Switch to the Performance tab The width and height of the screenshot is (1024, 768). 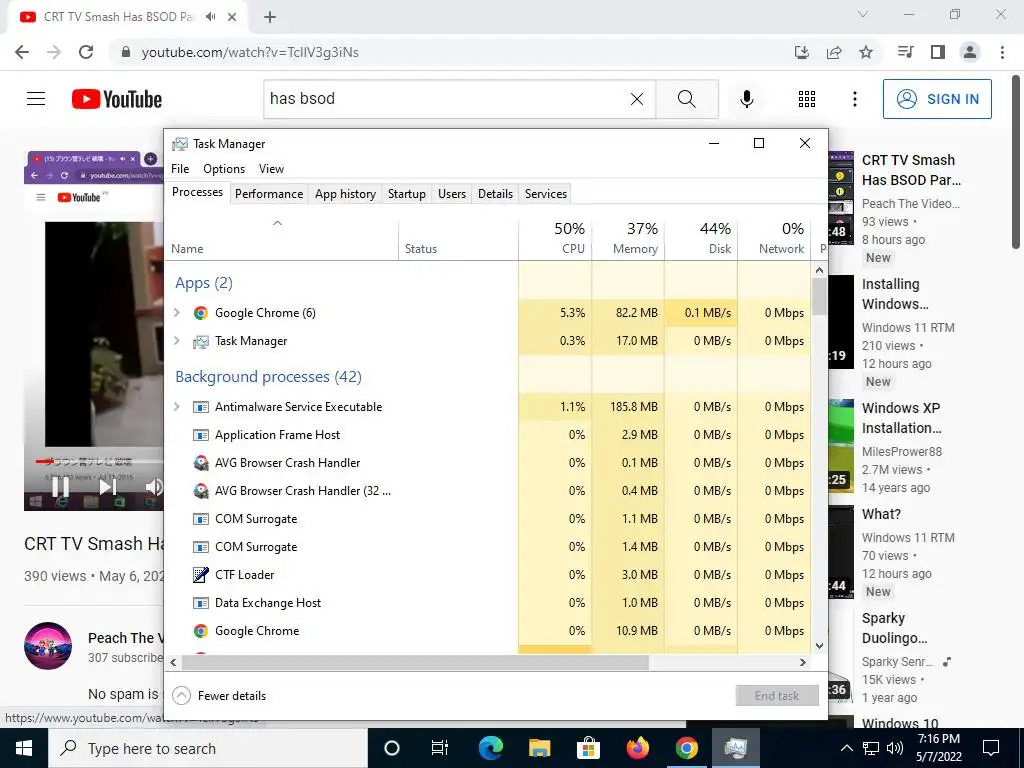(x=269, y=194)
